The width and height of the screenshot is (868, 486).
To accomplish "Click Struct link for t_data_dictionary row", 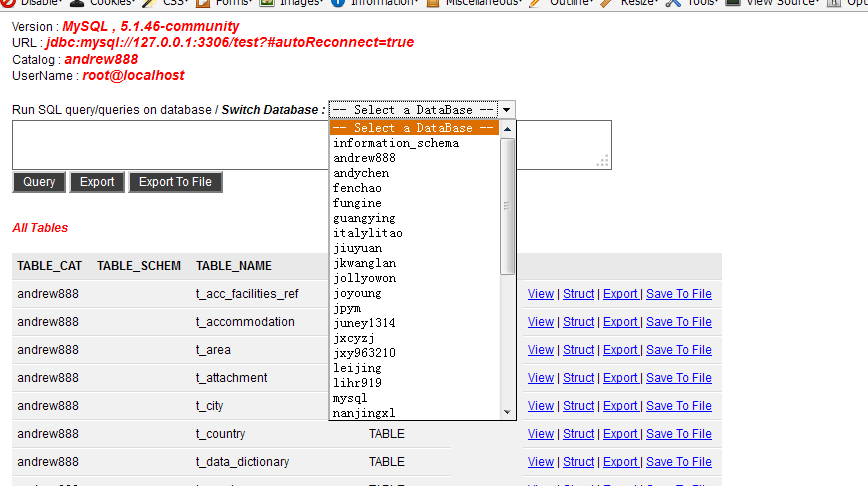I will [578, 462].
